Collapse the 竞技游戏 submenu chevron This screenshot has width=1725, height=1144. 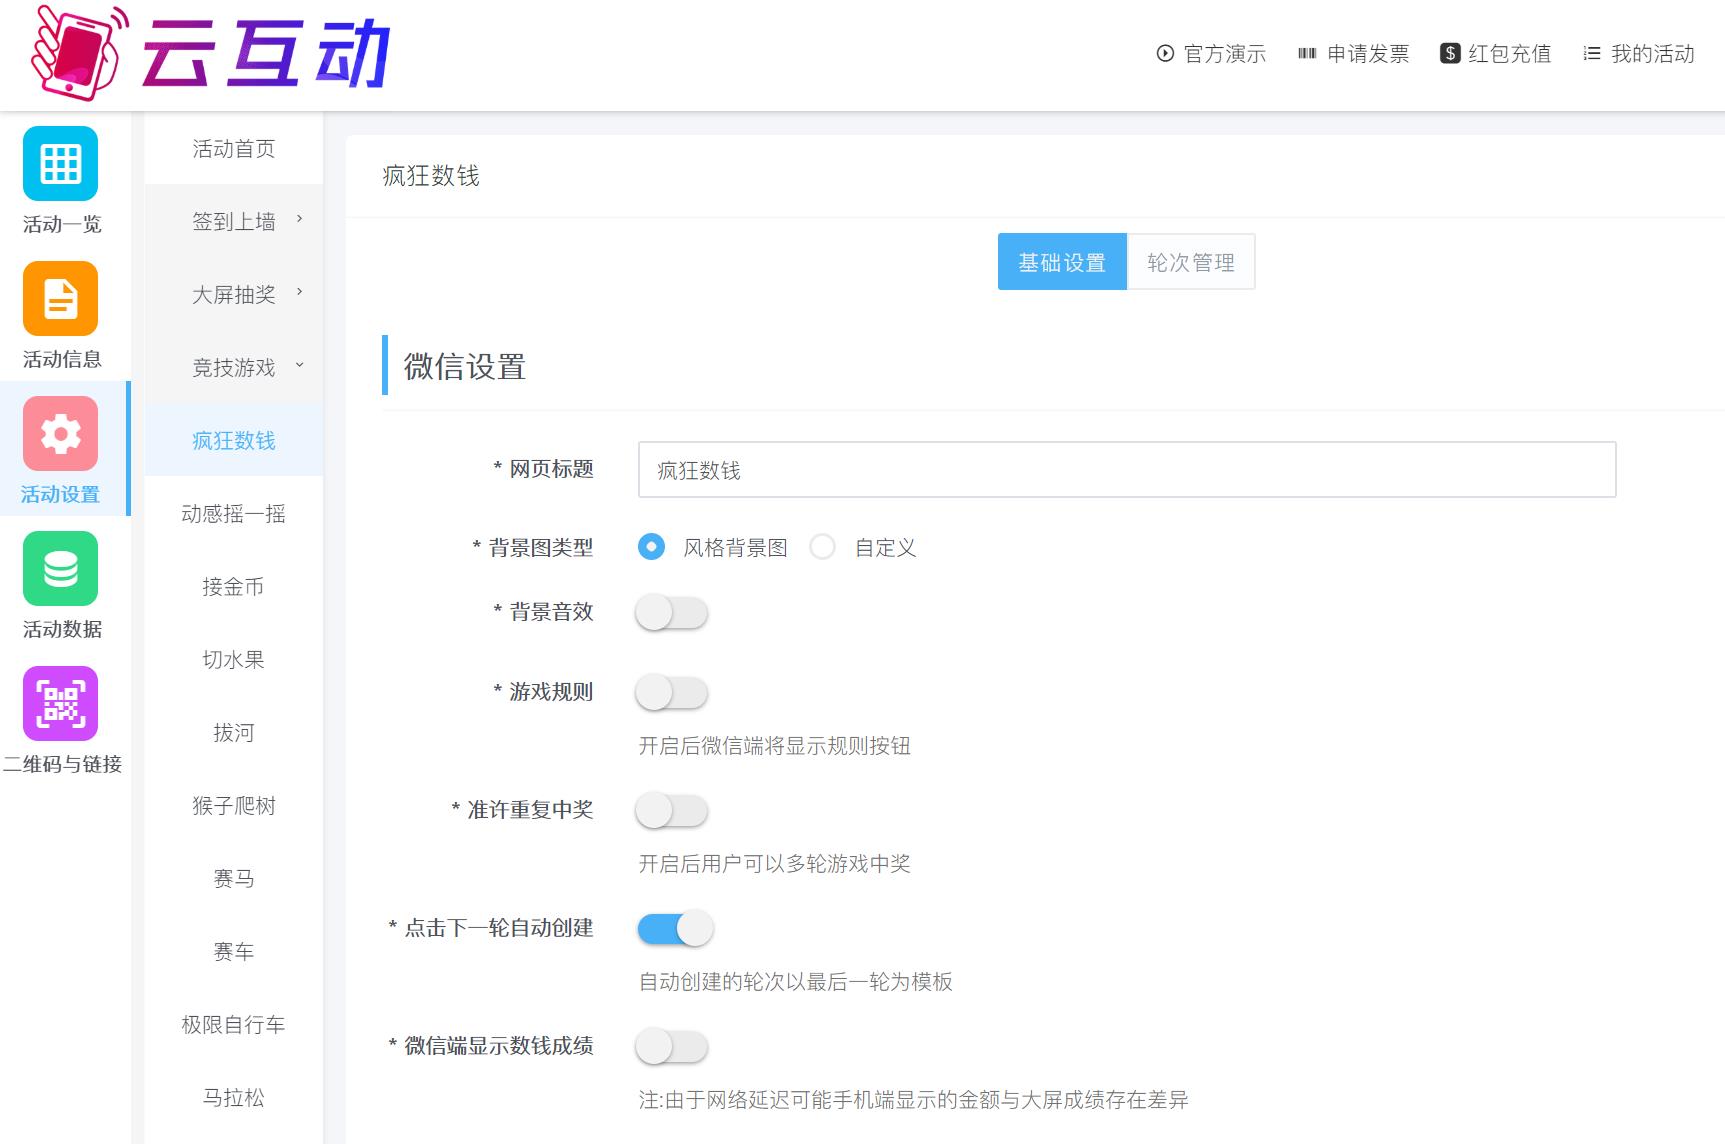coord(299,365)
